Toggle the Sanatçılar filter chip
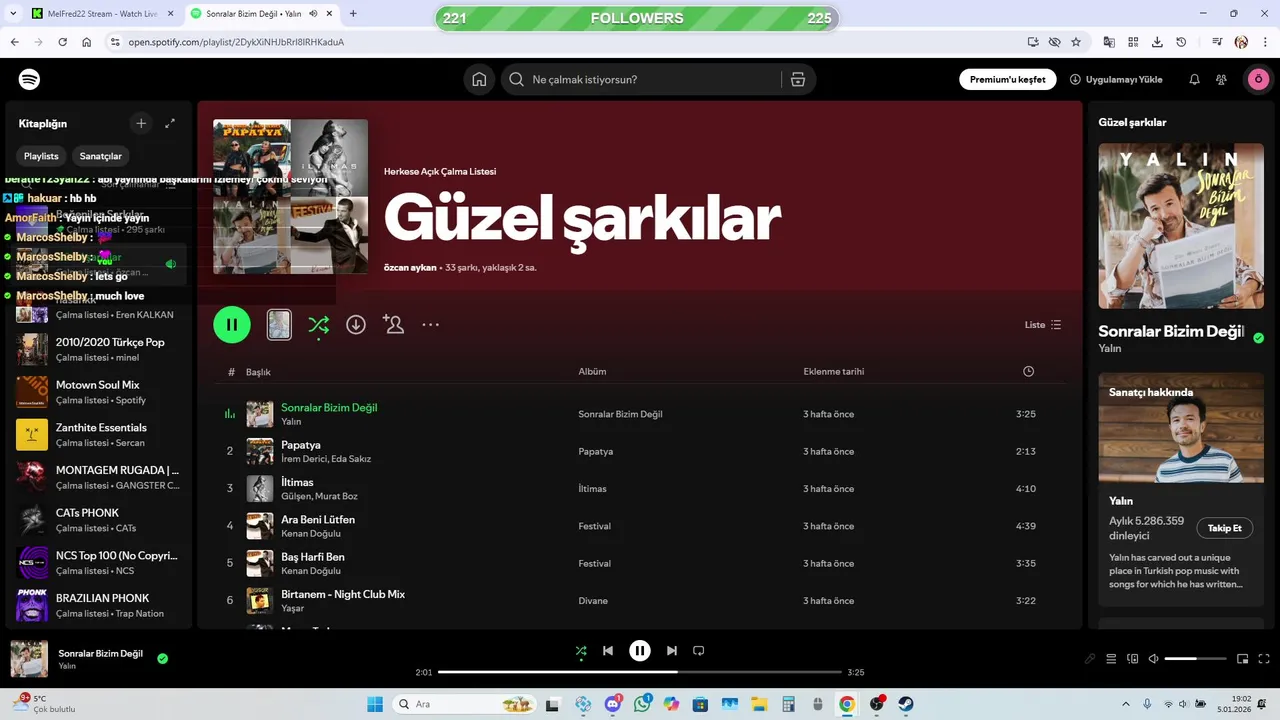The height and width of the screenshot is (720, 1280). point(101,156)
